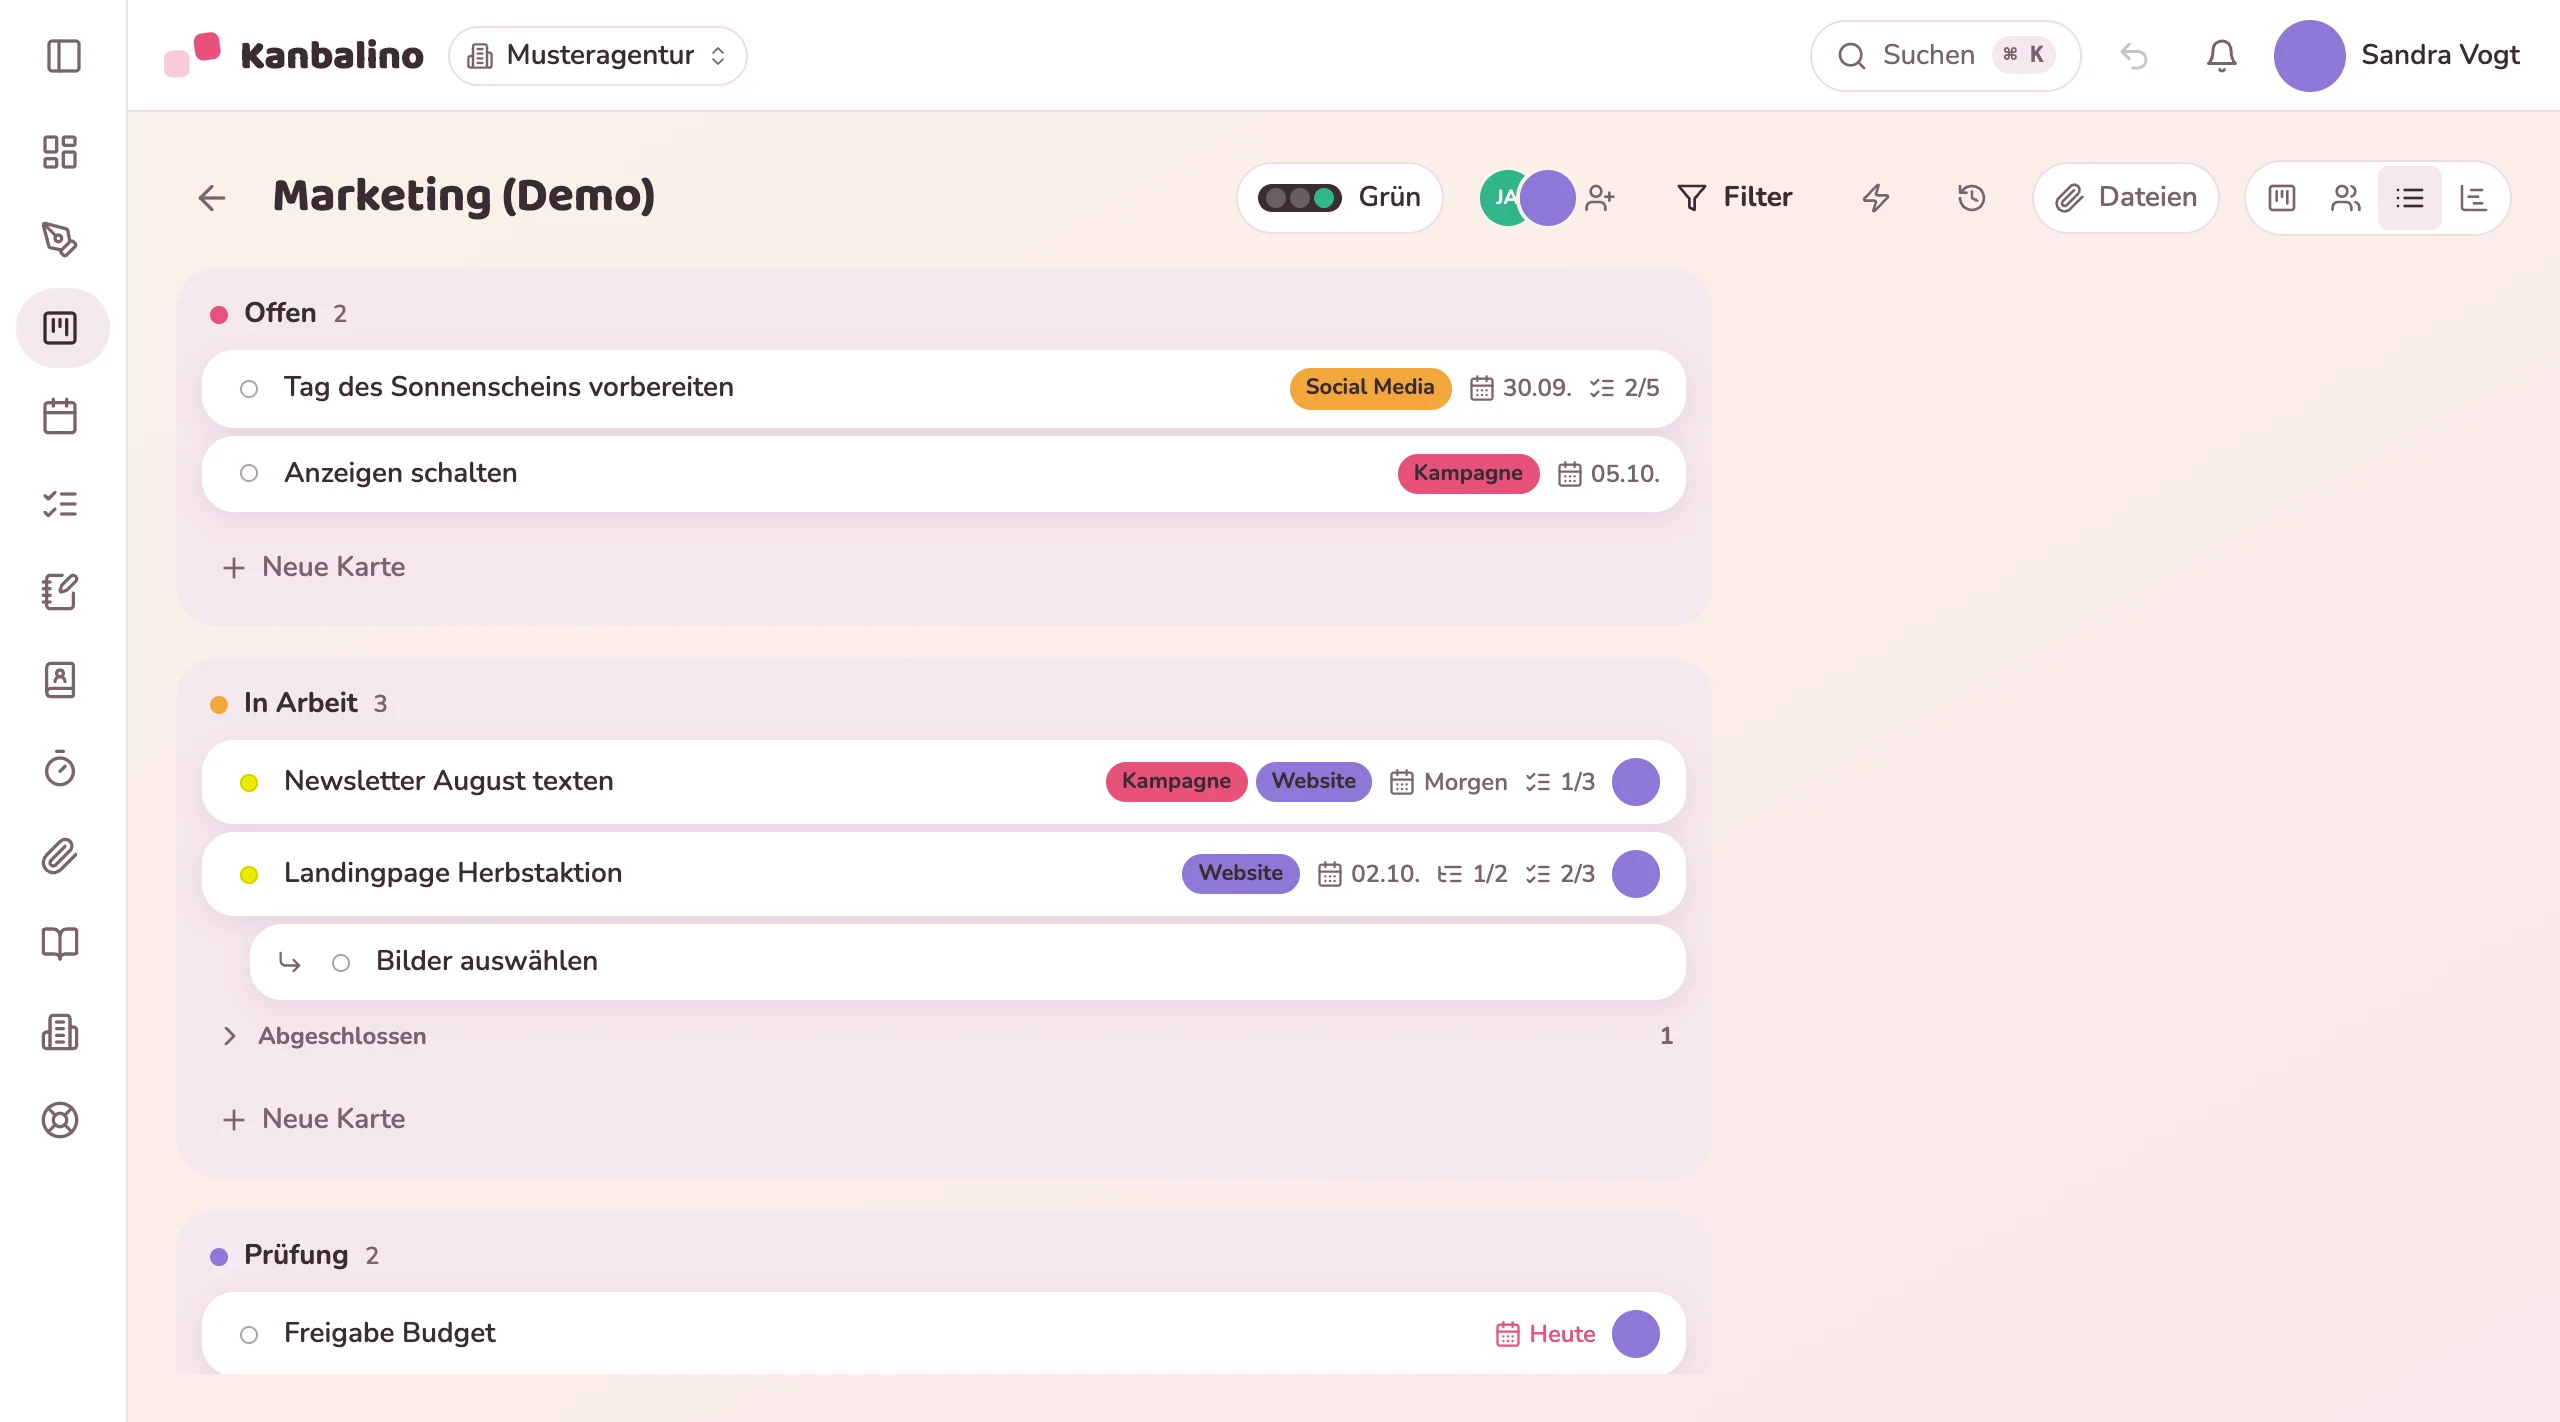Open the help lifebuoy icon in sidebar
The image size is (2560, 1422).
click(x=60, y=1120)
